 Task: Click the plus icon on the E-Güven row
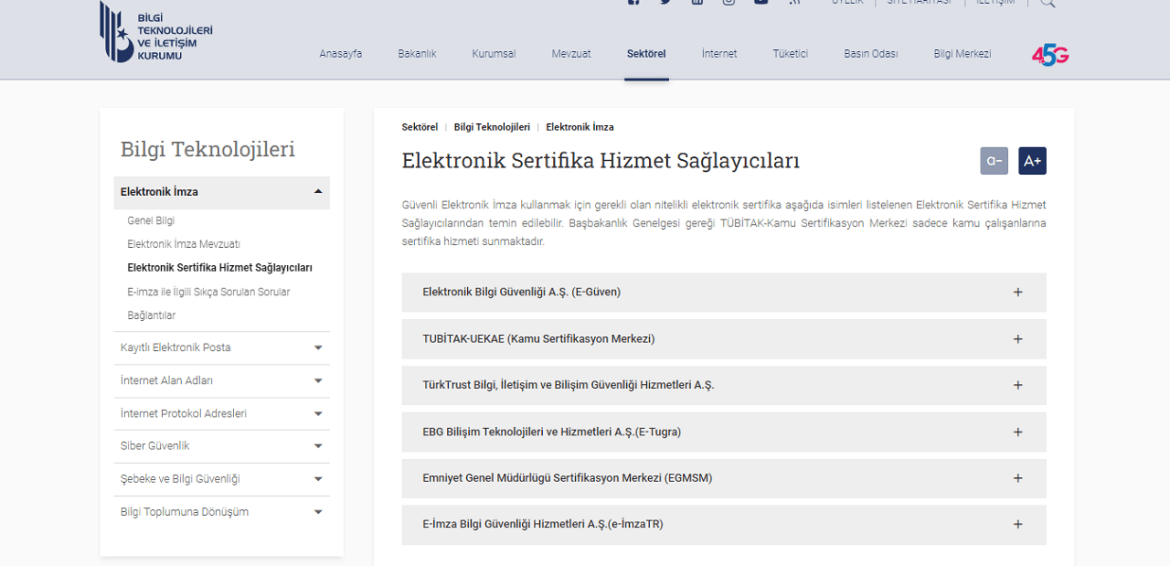pos(1018,292)
